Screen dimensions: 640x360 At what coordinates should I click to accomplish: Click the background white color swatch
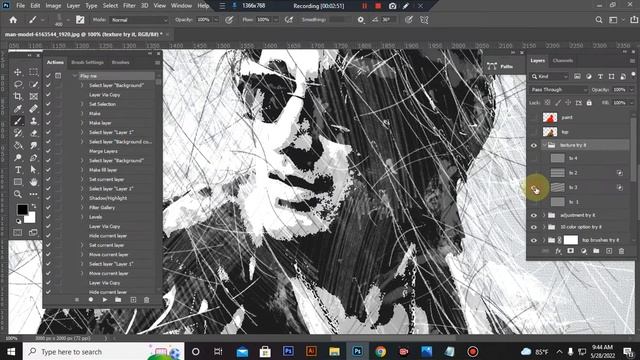pos(31,218)
